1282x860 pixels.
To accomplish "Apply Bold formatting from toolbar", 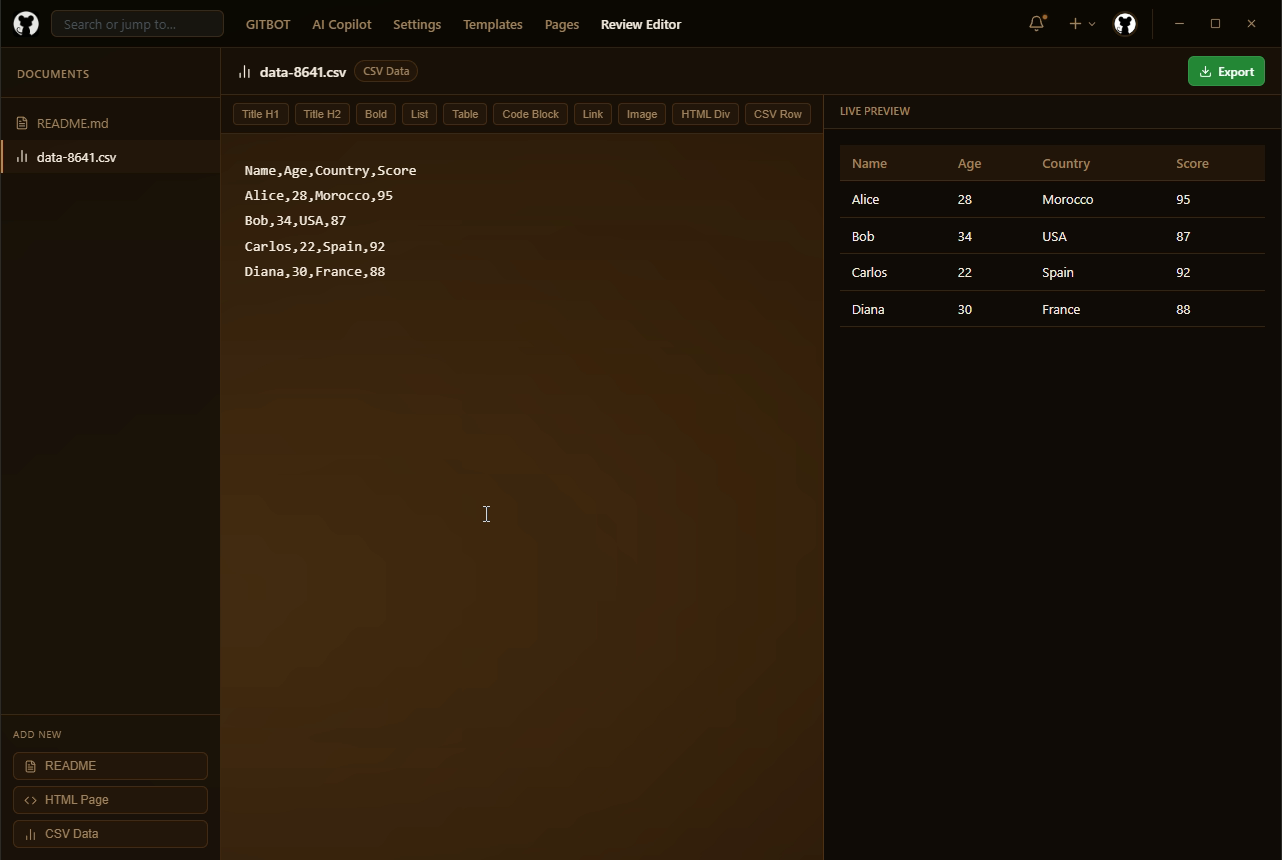I will 376,114.
